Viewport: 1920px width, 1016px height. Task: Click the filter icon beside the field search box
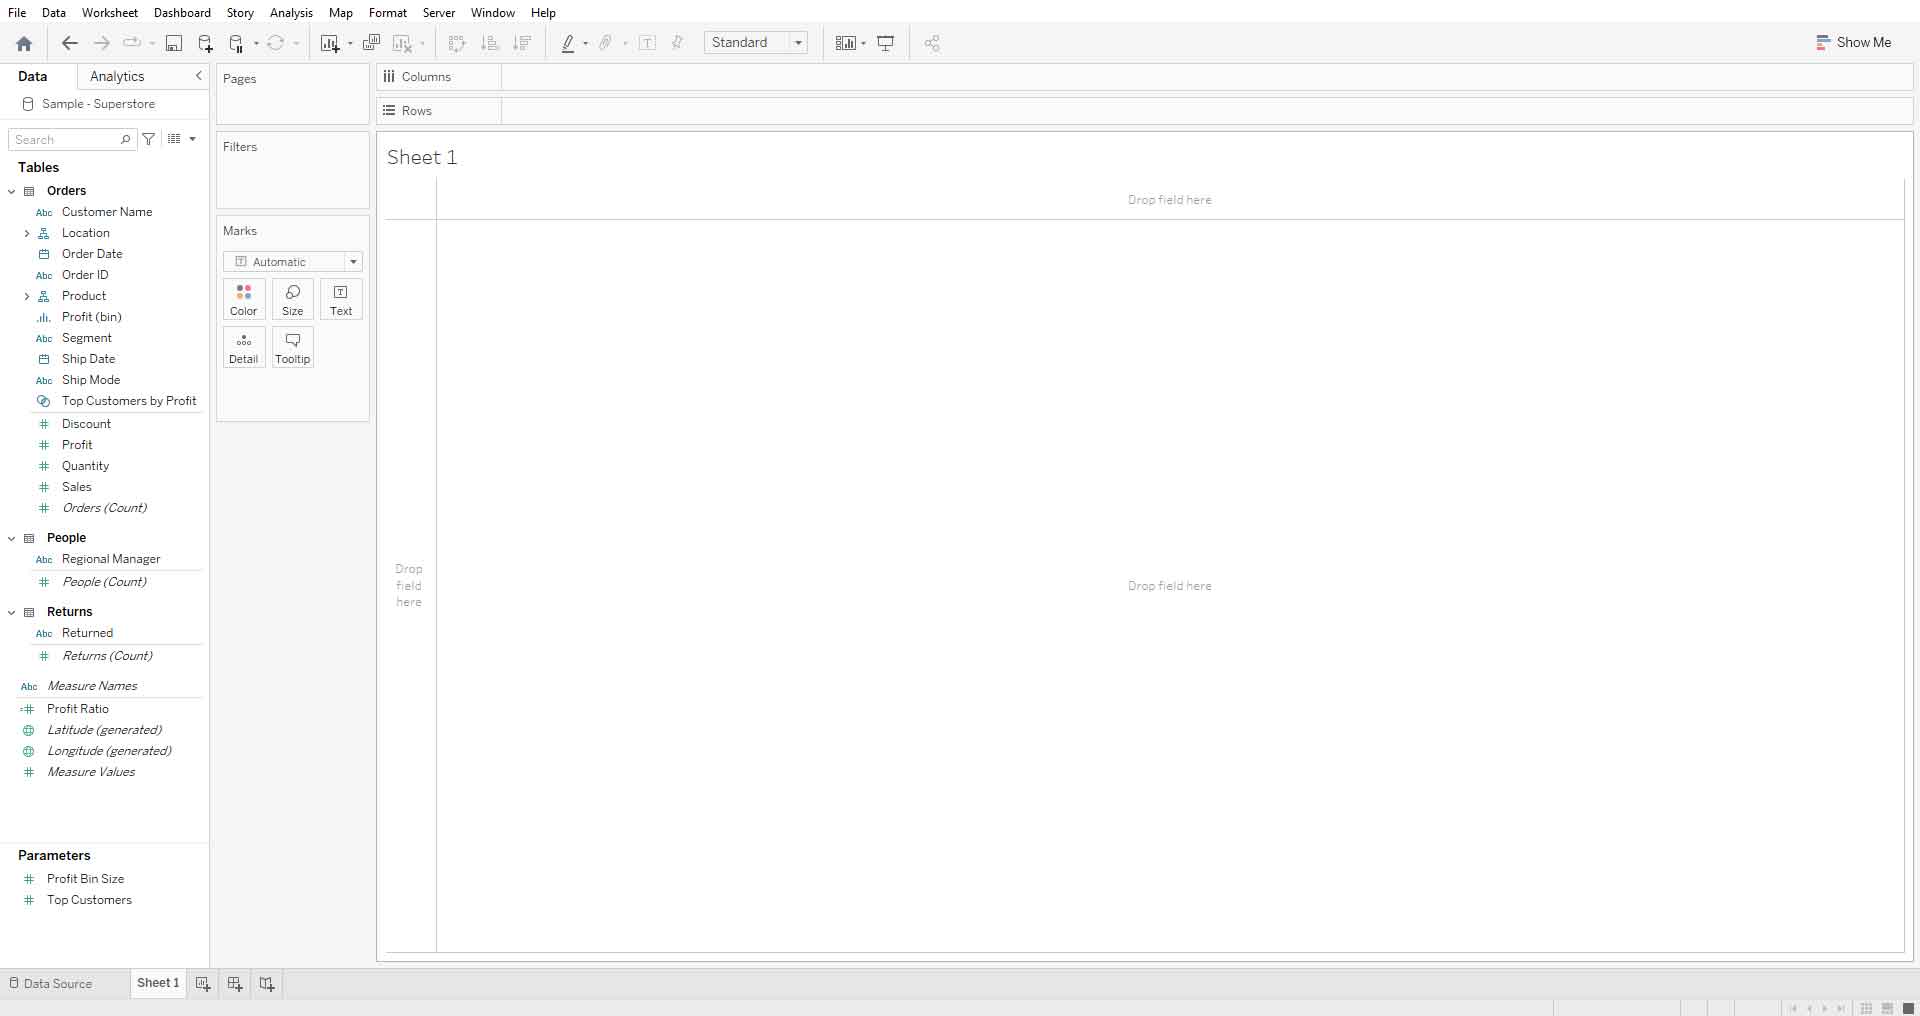click(148, 139)
